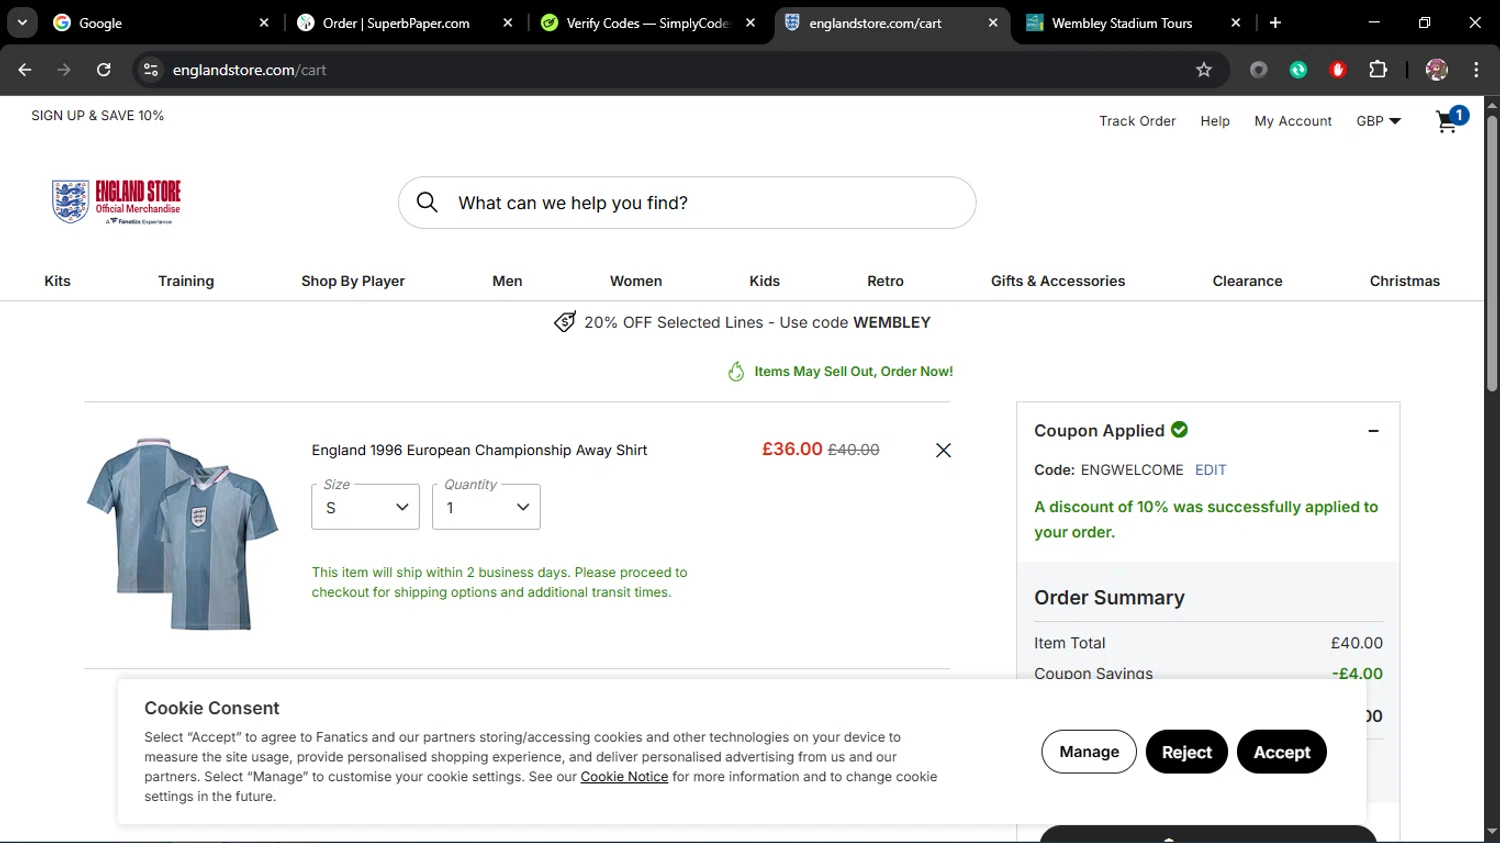
Task: Click the discount tag icon beside the WEMBLEY promo
Action: pos(565,322)
